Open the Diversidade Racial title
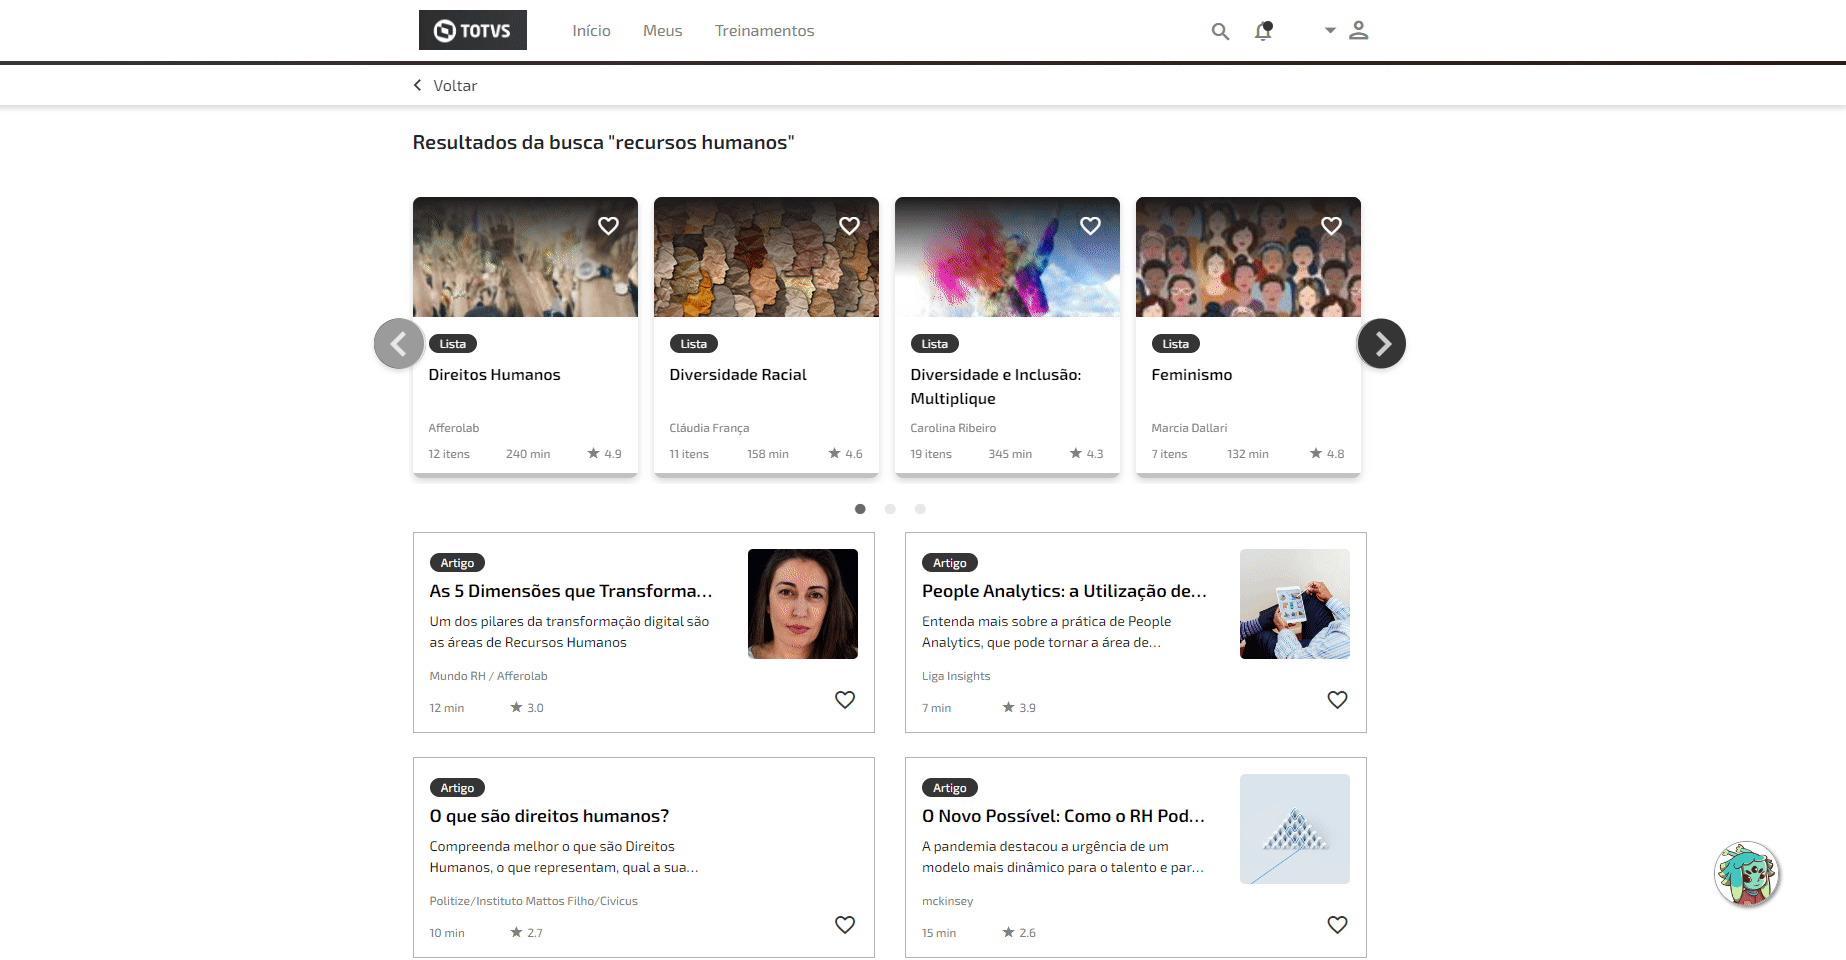This screenshot has width=1846, height=960. pyautogui.click(x=738, y=375)
